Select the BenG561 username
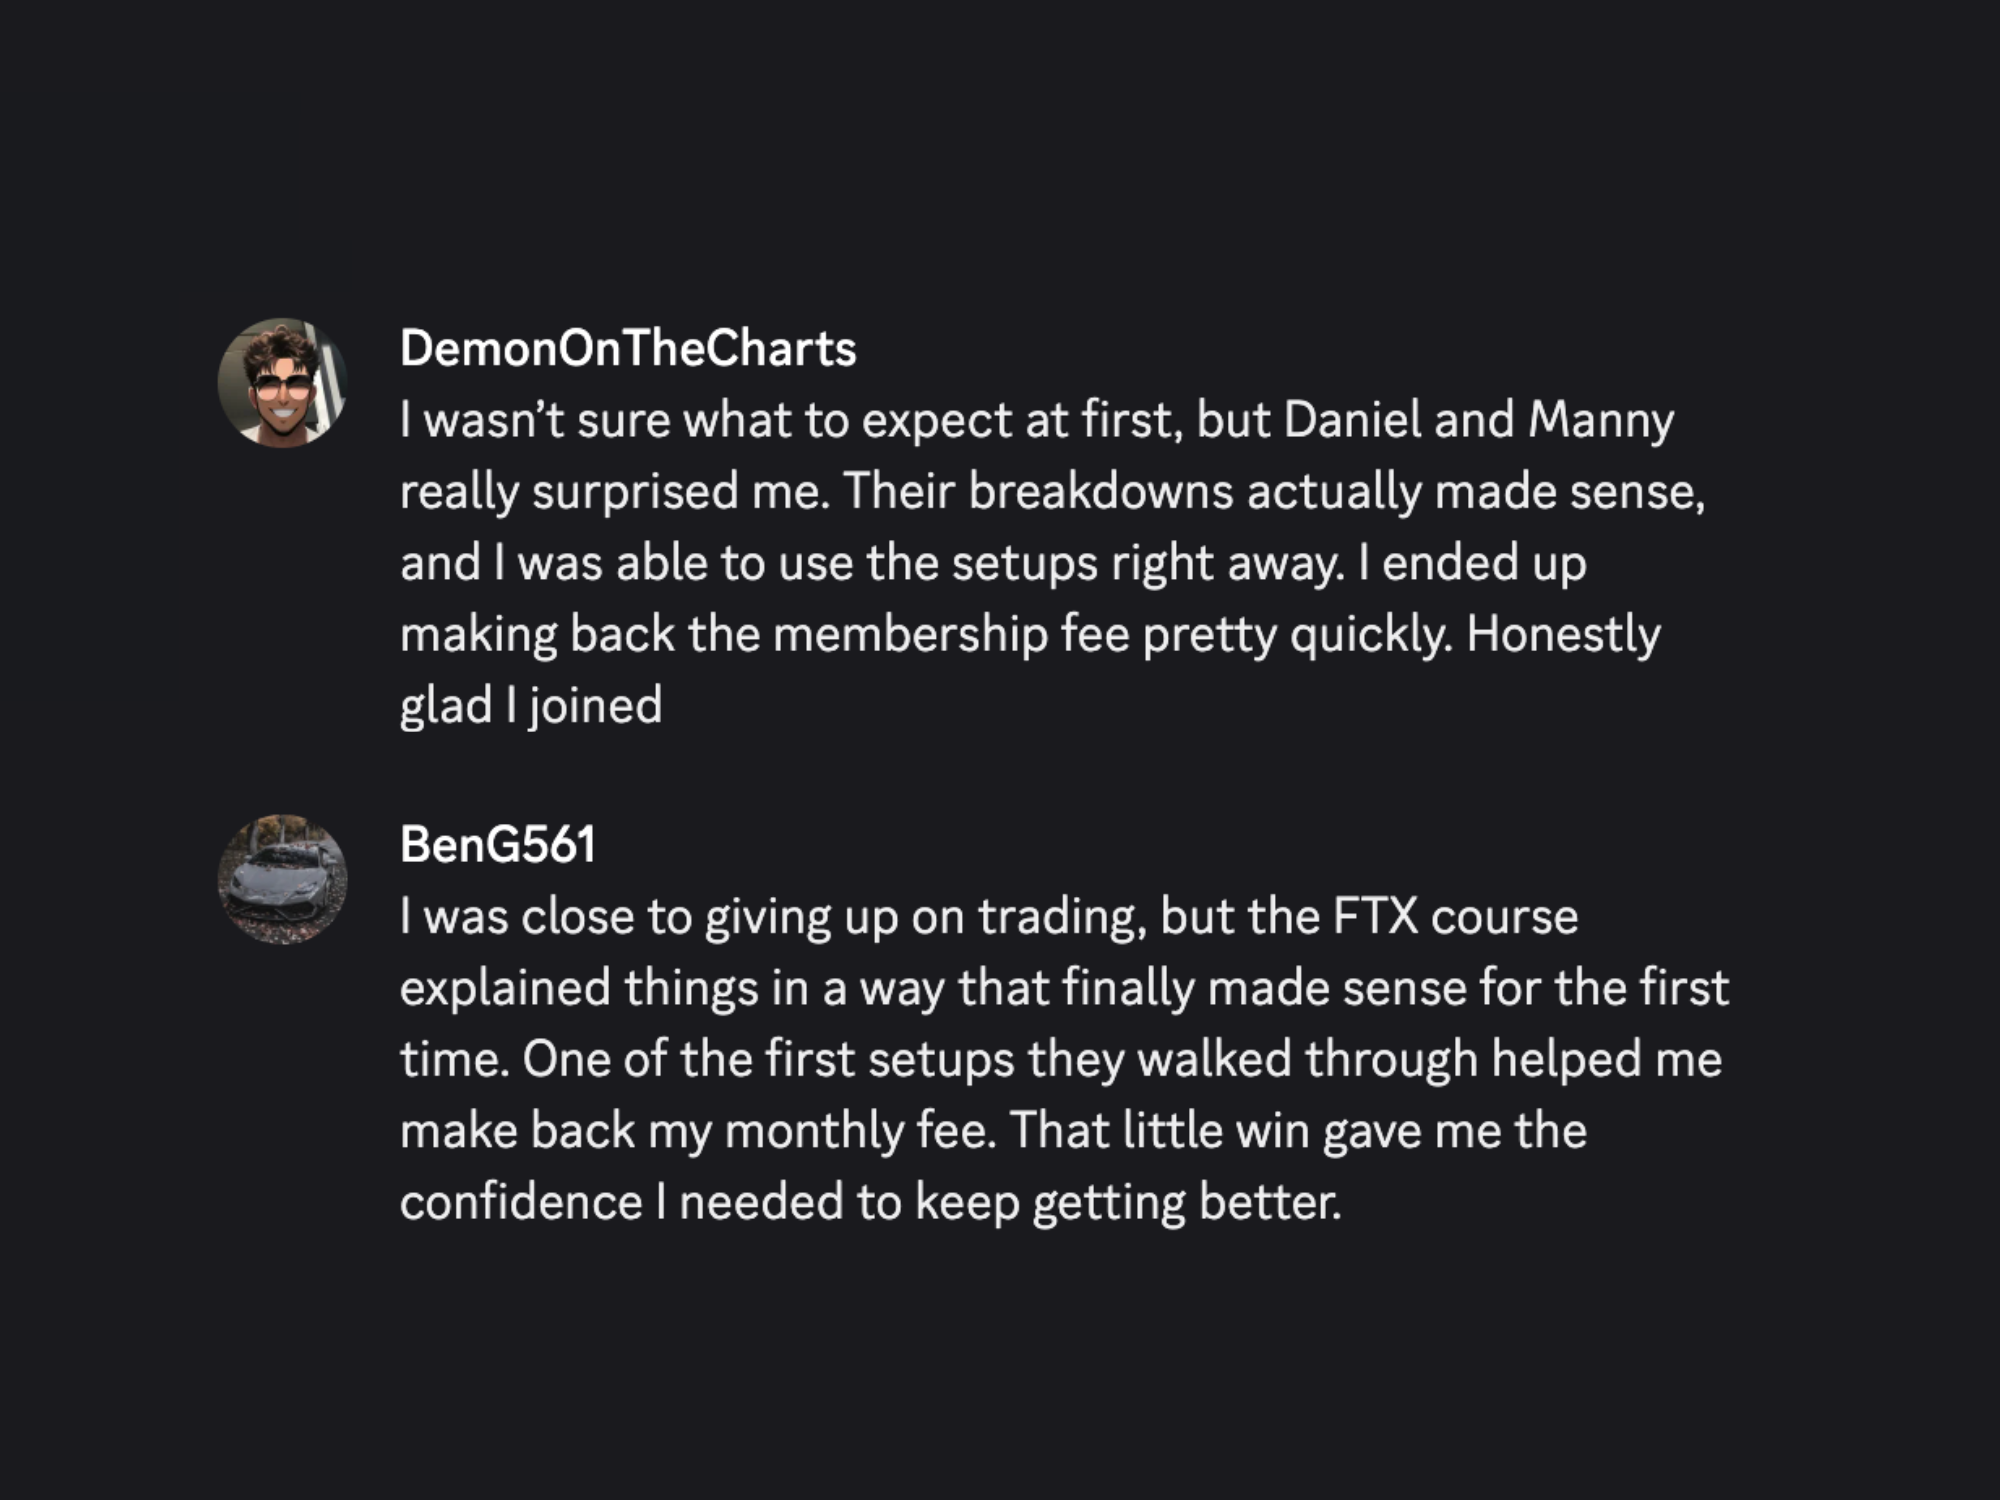The width and height of the screenshot is (2000, 1500). click(498, 844)
